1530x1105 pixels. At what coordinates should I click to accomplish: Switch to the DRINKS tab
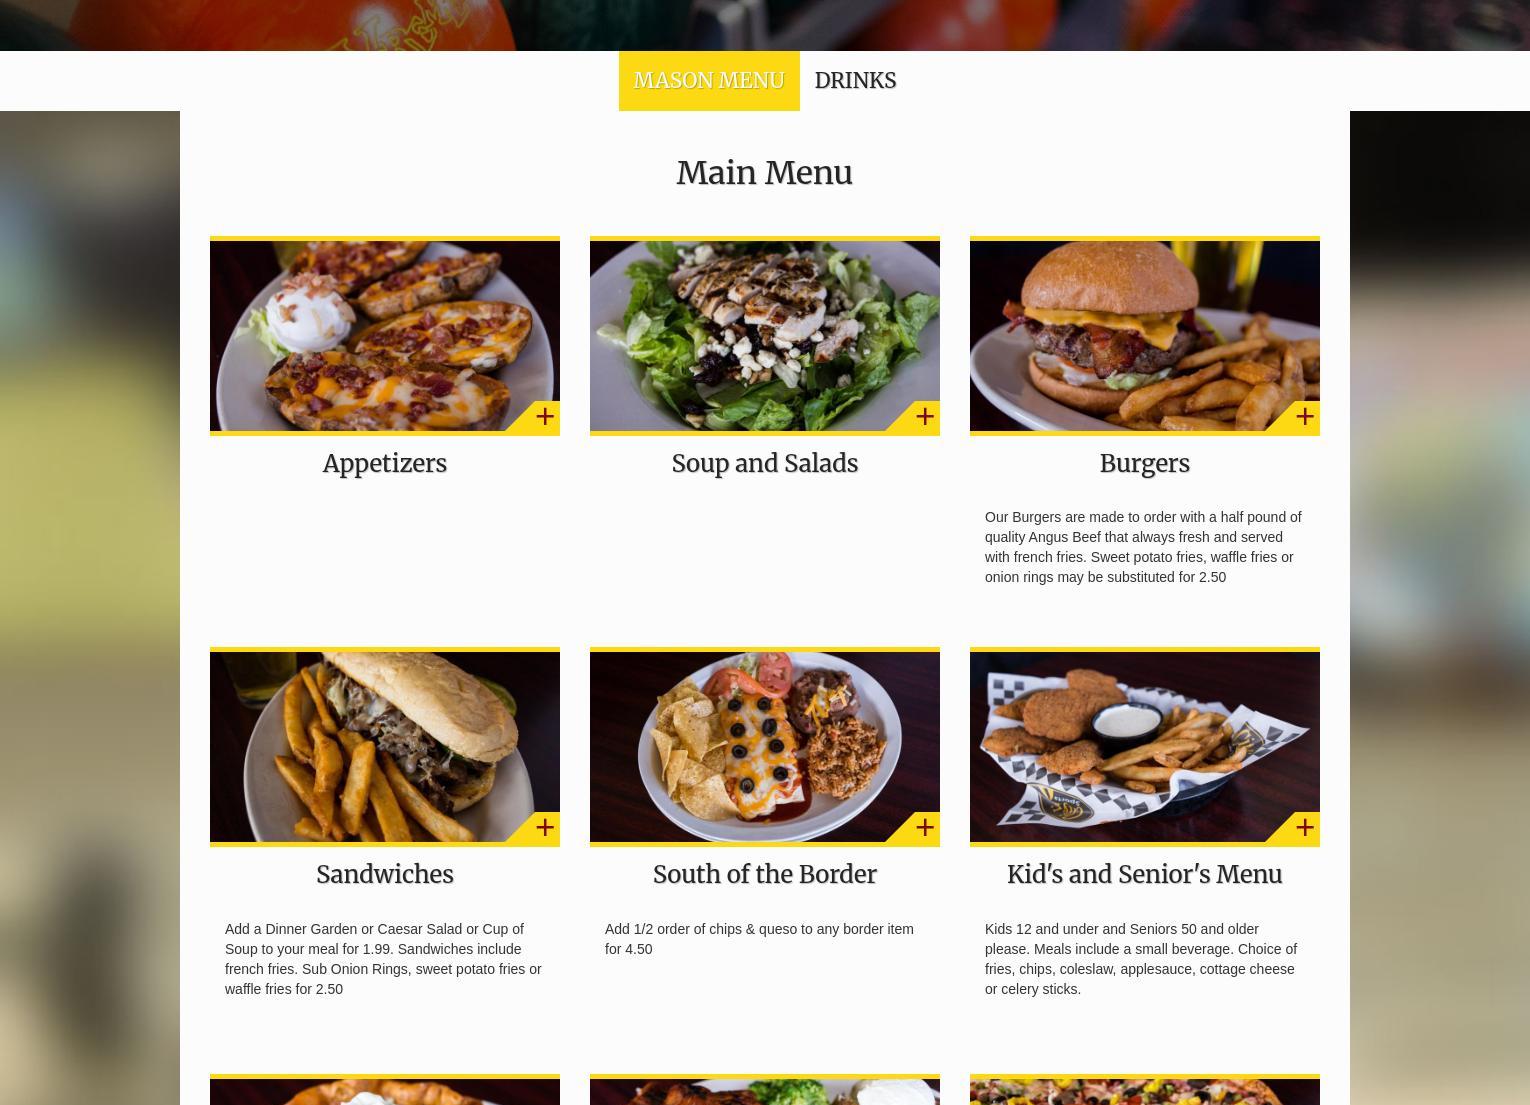pos(855,80)
